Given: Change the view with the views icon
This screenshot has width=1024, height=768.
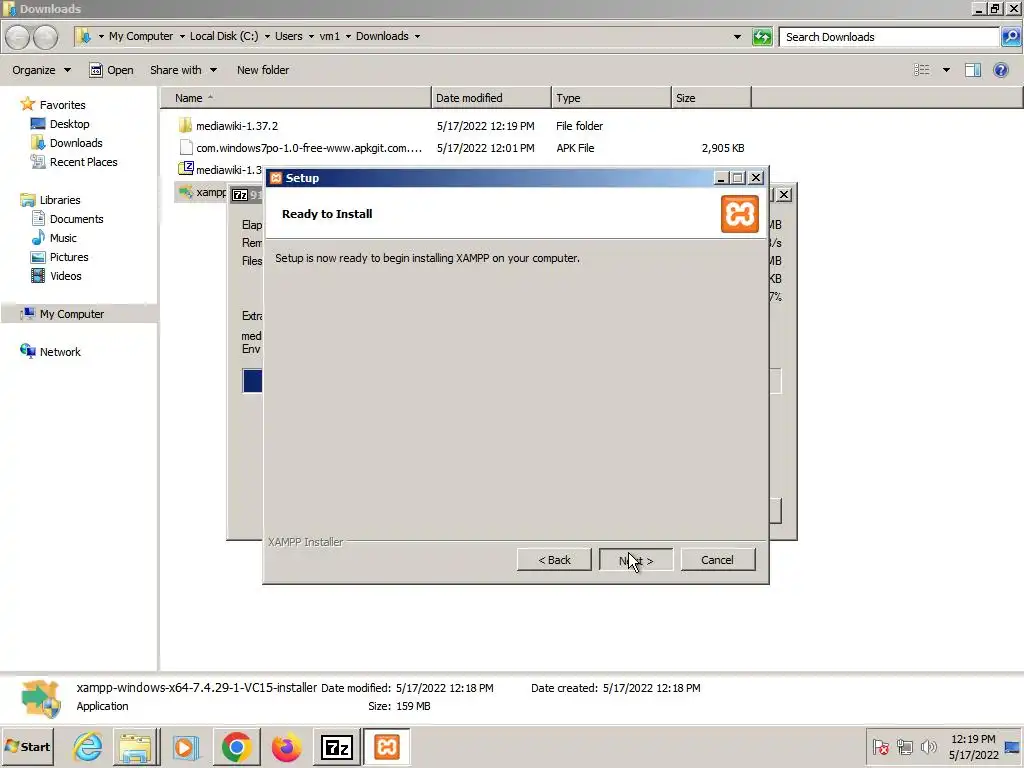Looking at the screenshot, I should click(921, 70).
